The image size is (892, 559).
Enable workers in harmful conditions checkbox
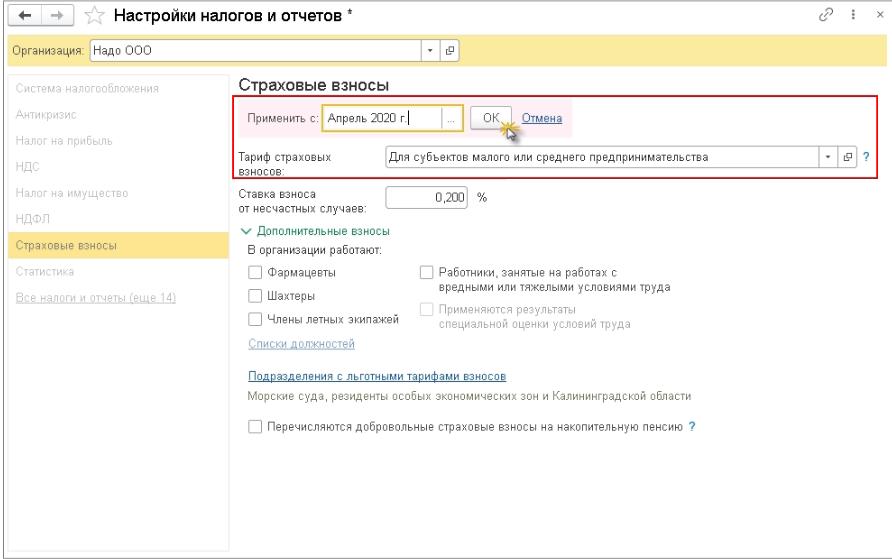(426, 272)
